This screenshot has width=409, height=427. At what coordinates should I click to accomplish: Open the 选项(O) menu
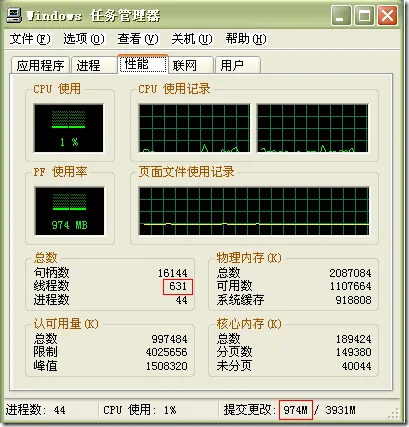point(84,39)
